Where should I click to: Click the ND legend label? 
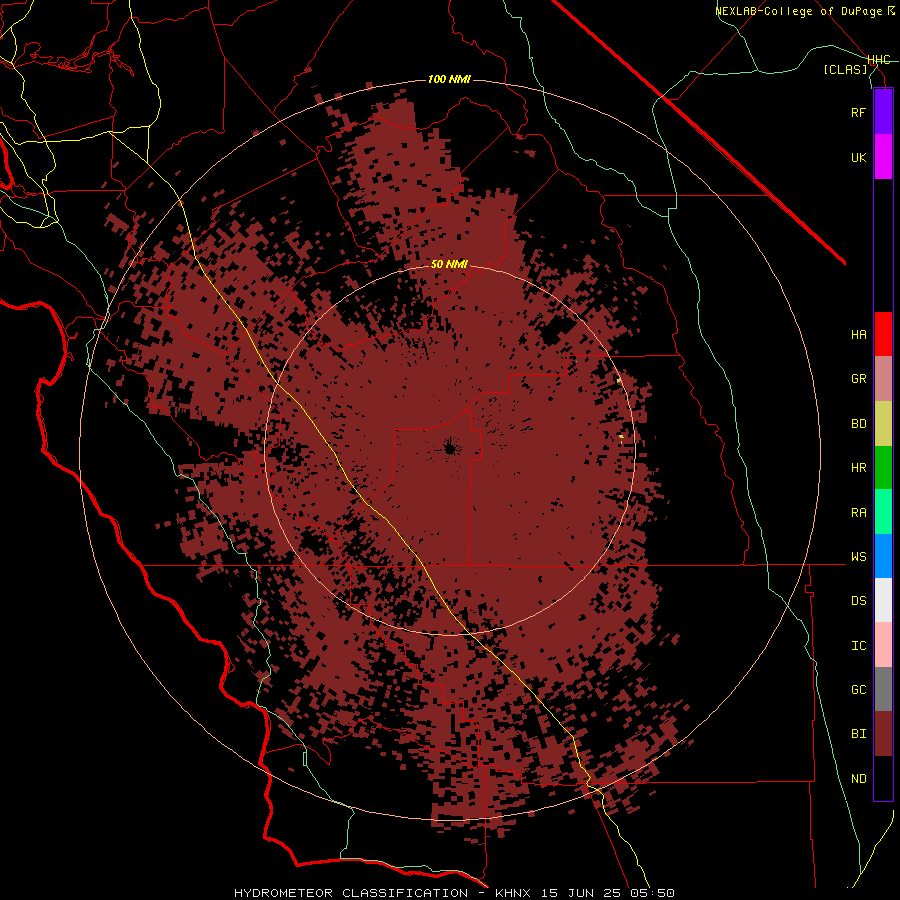point(858,779)
